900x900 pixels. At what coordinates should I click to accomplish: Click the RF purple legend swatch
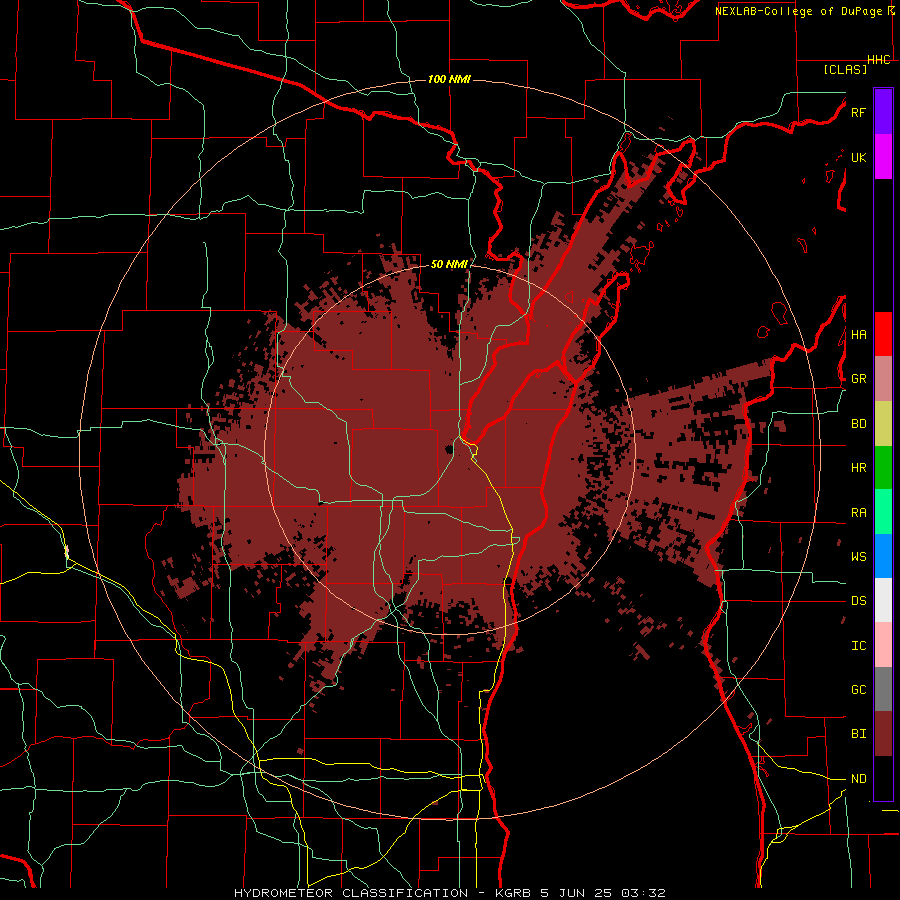coord(883,112)
